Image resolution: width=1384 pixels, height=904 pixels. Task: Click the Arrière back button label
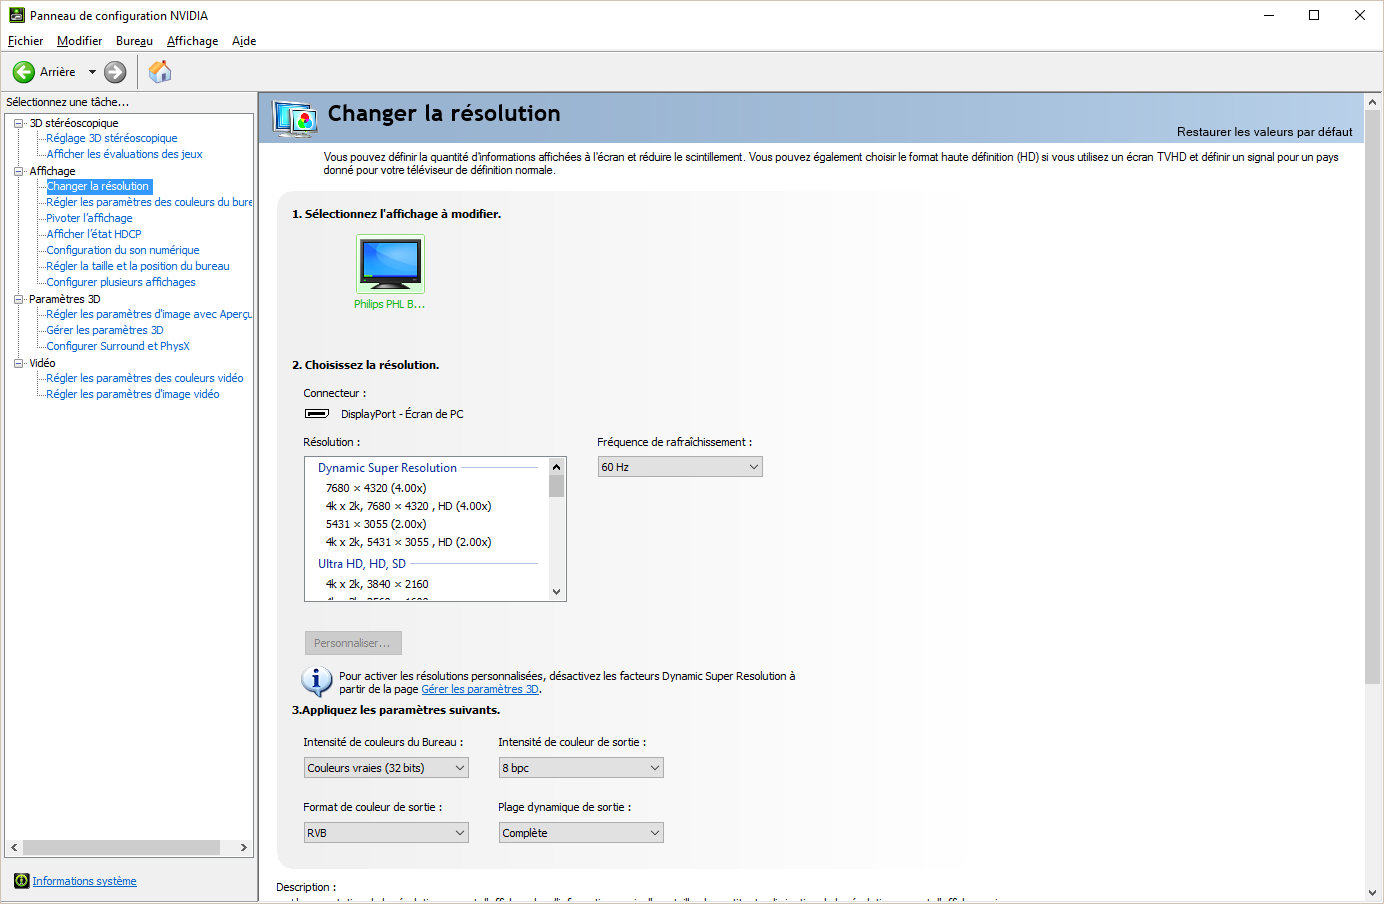coord(58,72)
